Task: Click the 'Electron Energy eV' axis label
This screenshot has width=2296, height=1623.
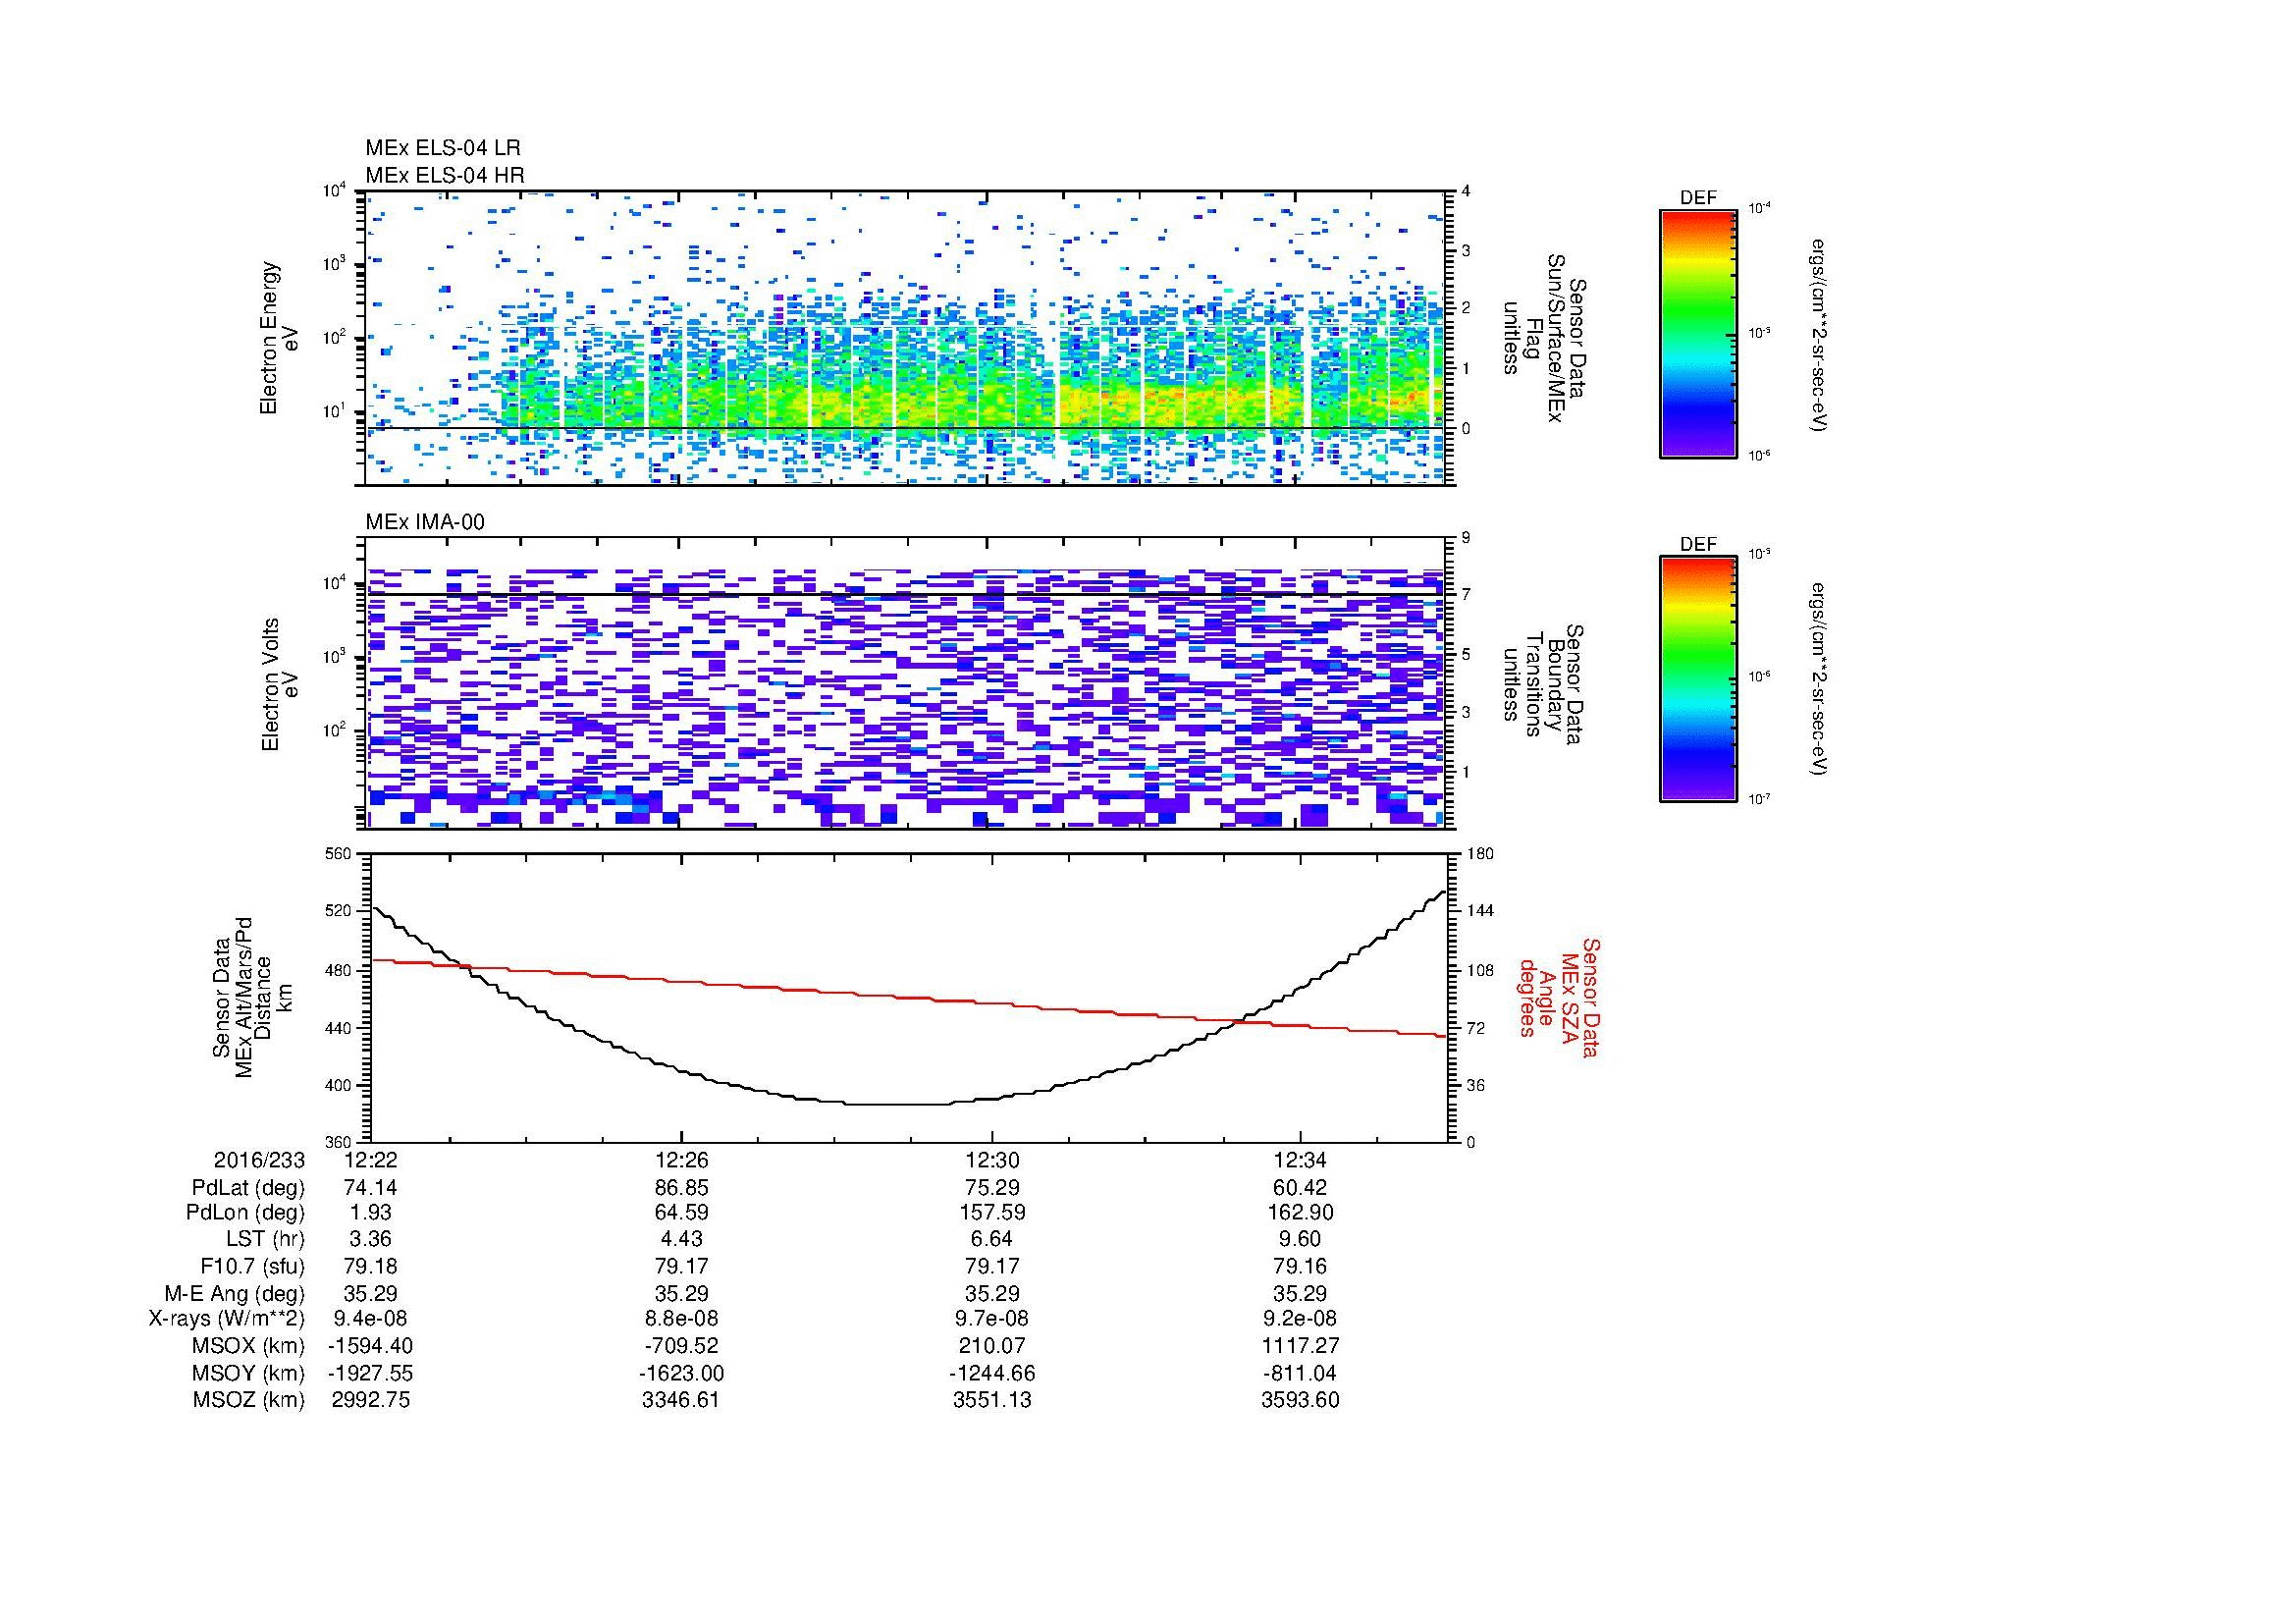Action: coord(279,338)
